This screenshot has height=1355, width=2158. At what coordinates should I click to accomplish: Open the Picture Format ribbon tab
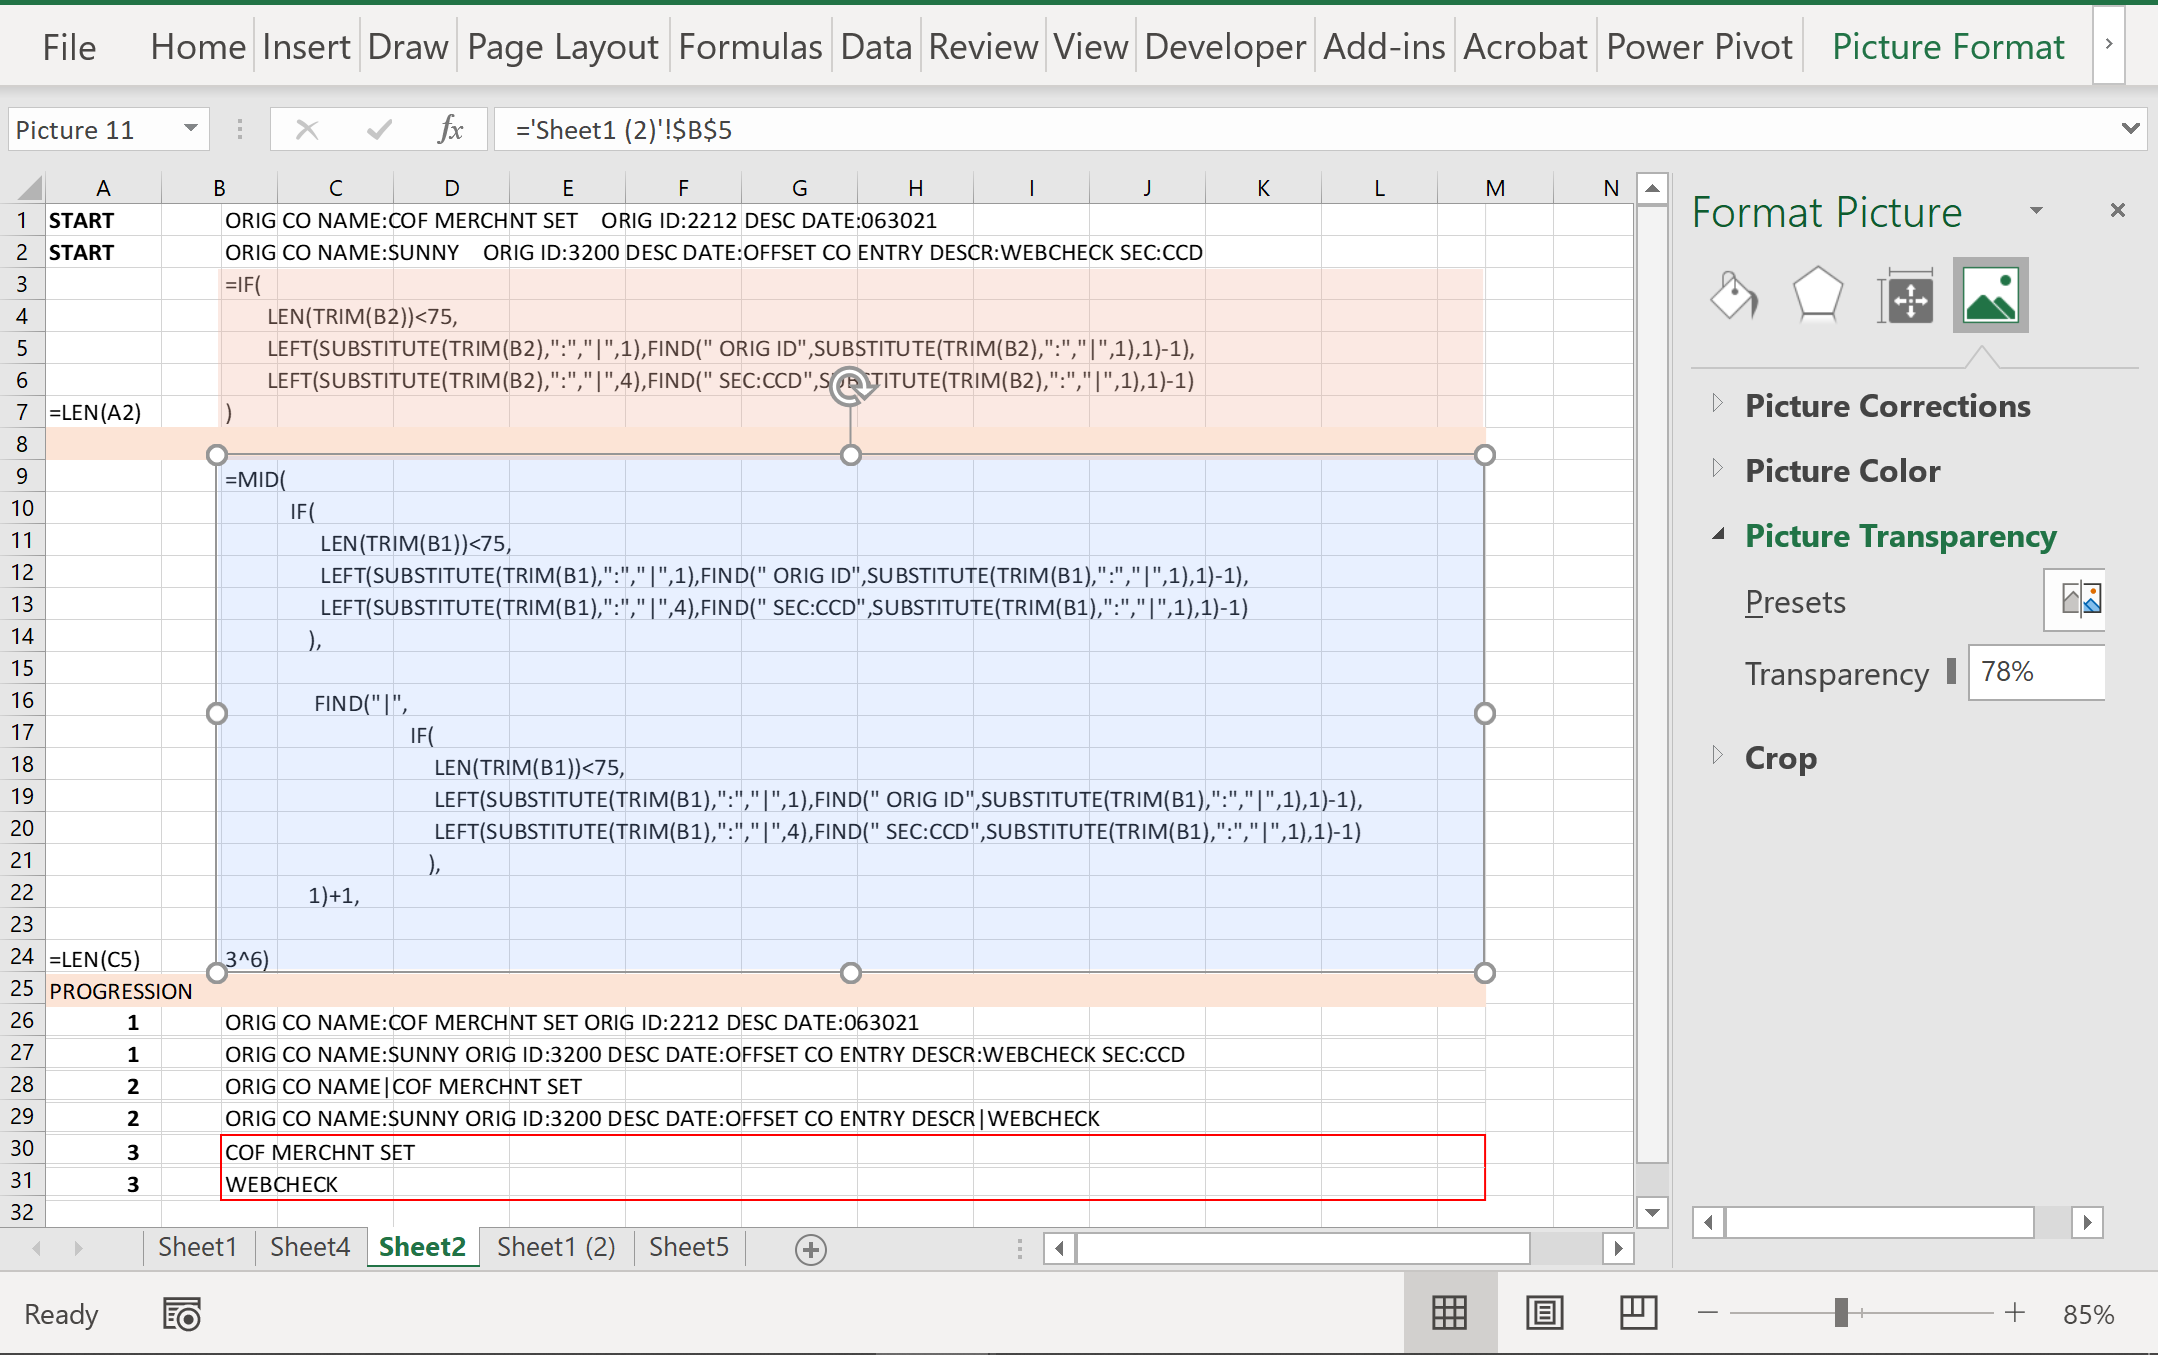click(x=1948, y=47)
